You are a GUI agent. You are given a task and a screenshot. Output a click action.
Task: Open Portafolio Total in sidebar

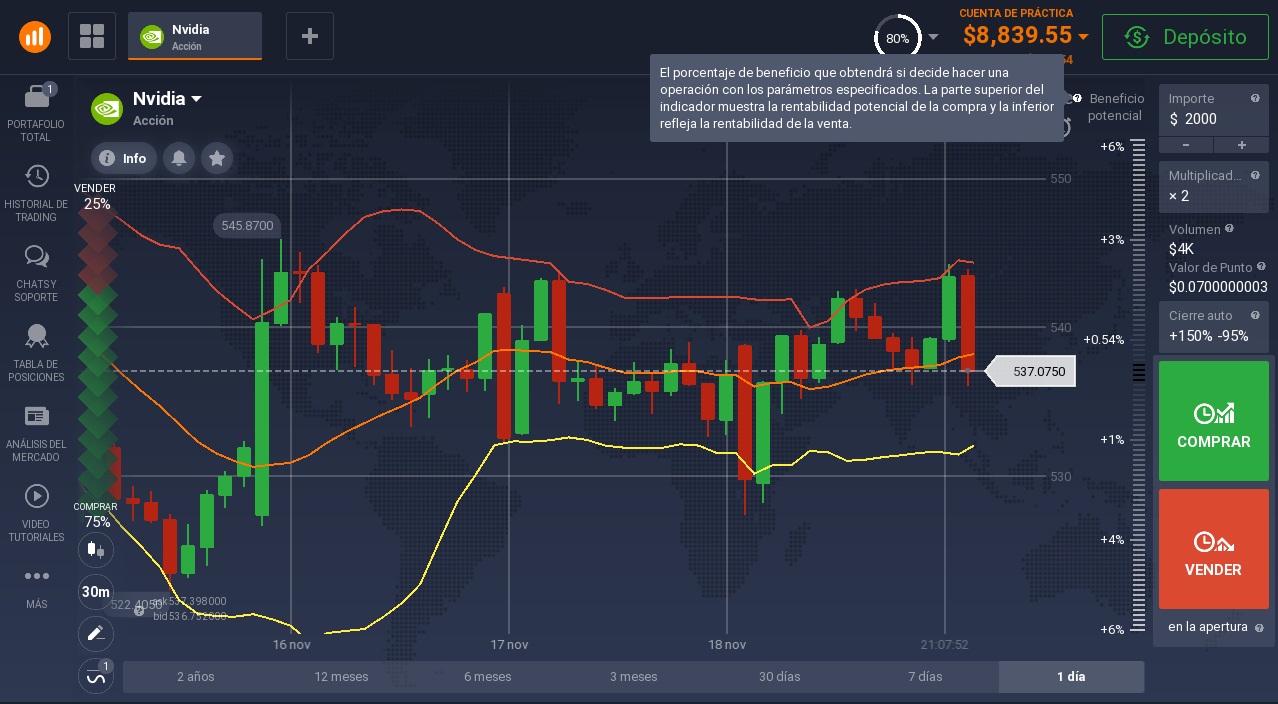[x=36, y=113]
